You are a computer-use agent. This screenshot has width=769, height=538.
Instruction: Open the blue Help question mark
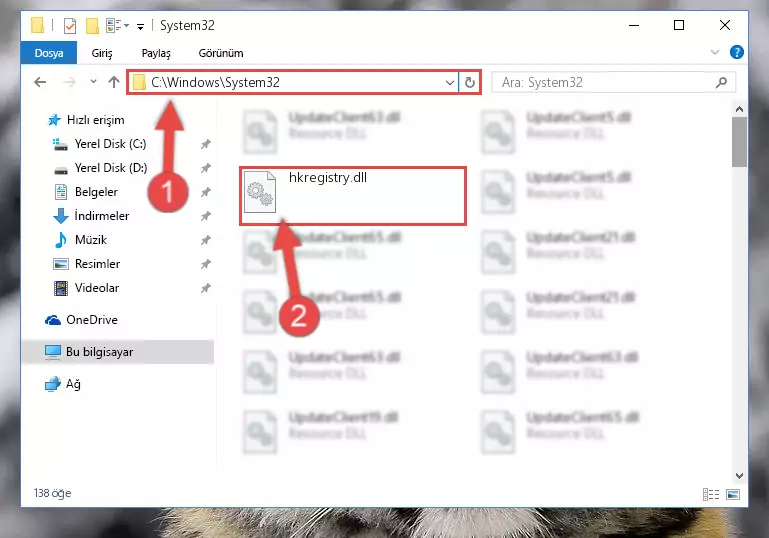(737, 52)
